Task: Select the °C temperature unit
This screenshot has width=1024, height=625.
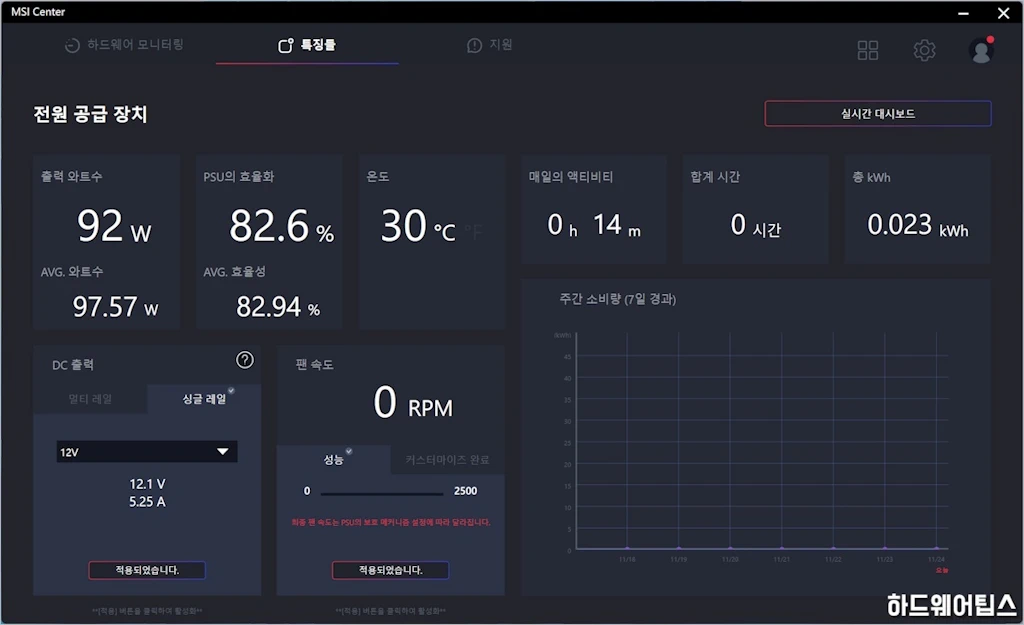Action: coord(445,231)
